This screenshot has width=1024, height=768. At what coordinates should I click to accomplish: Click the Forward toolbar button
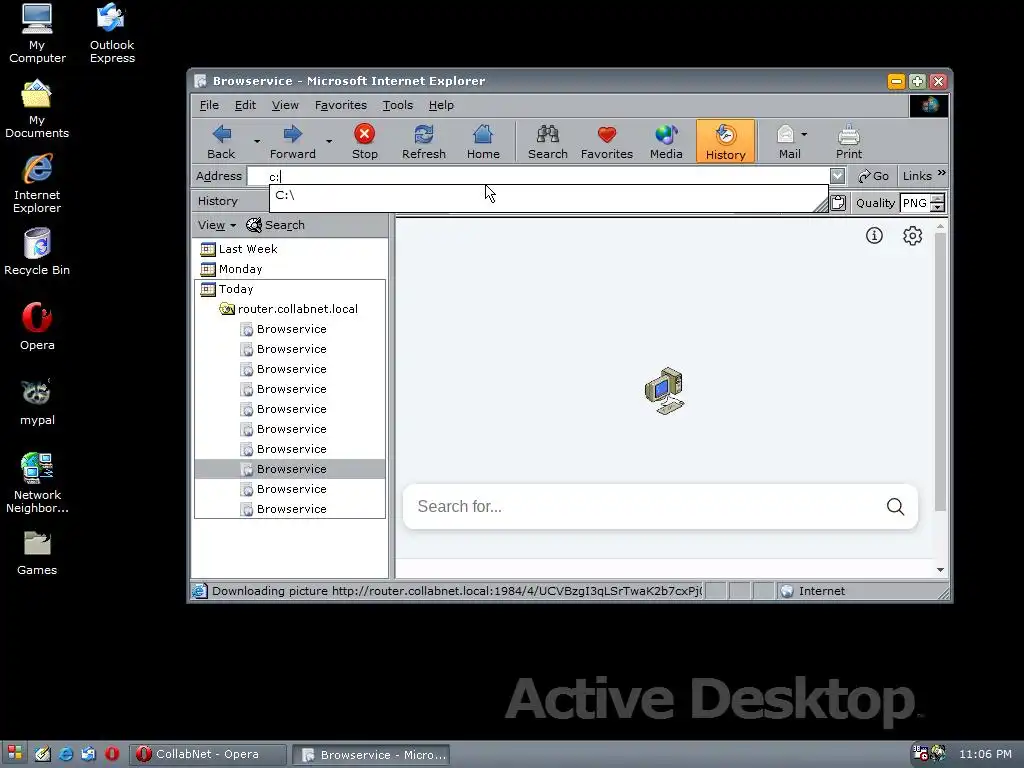[x=293, y=141]
